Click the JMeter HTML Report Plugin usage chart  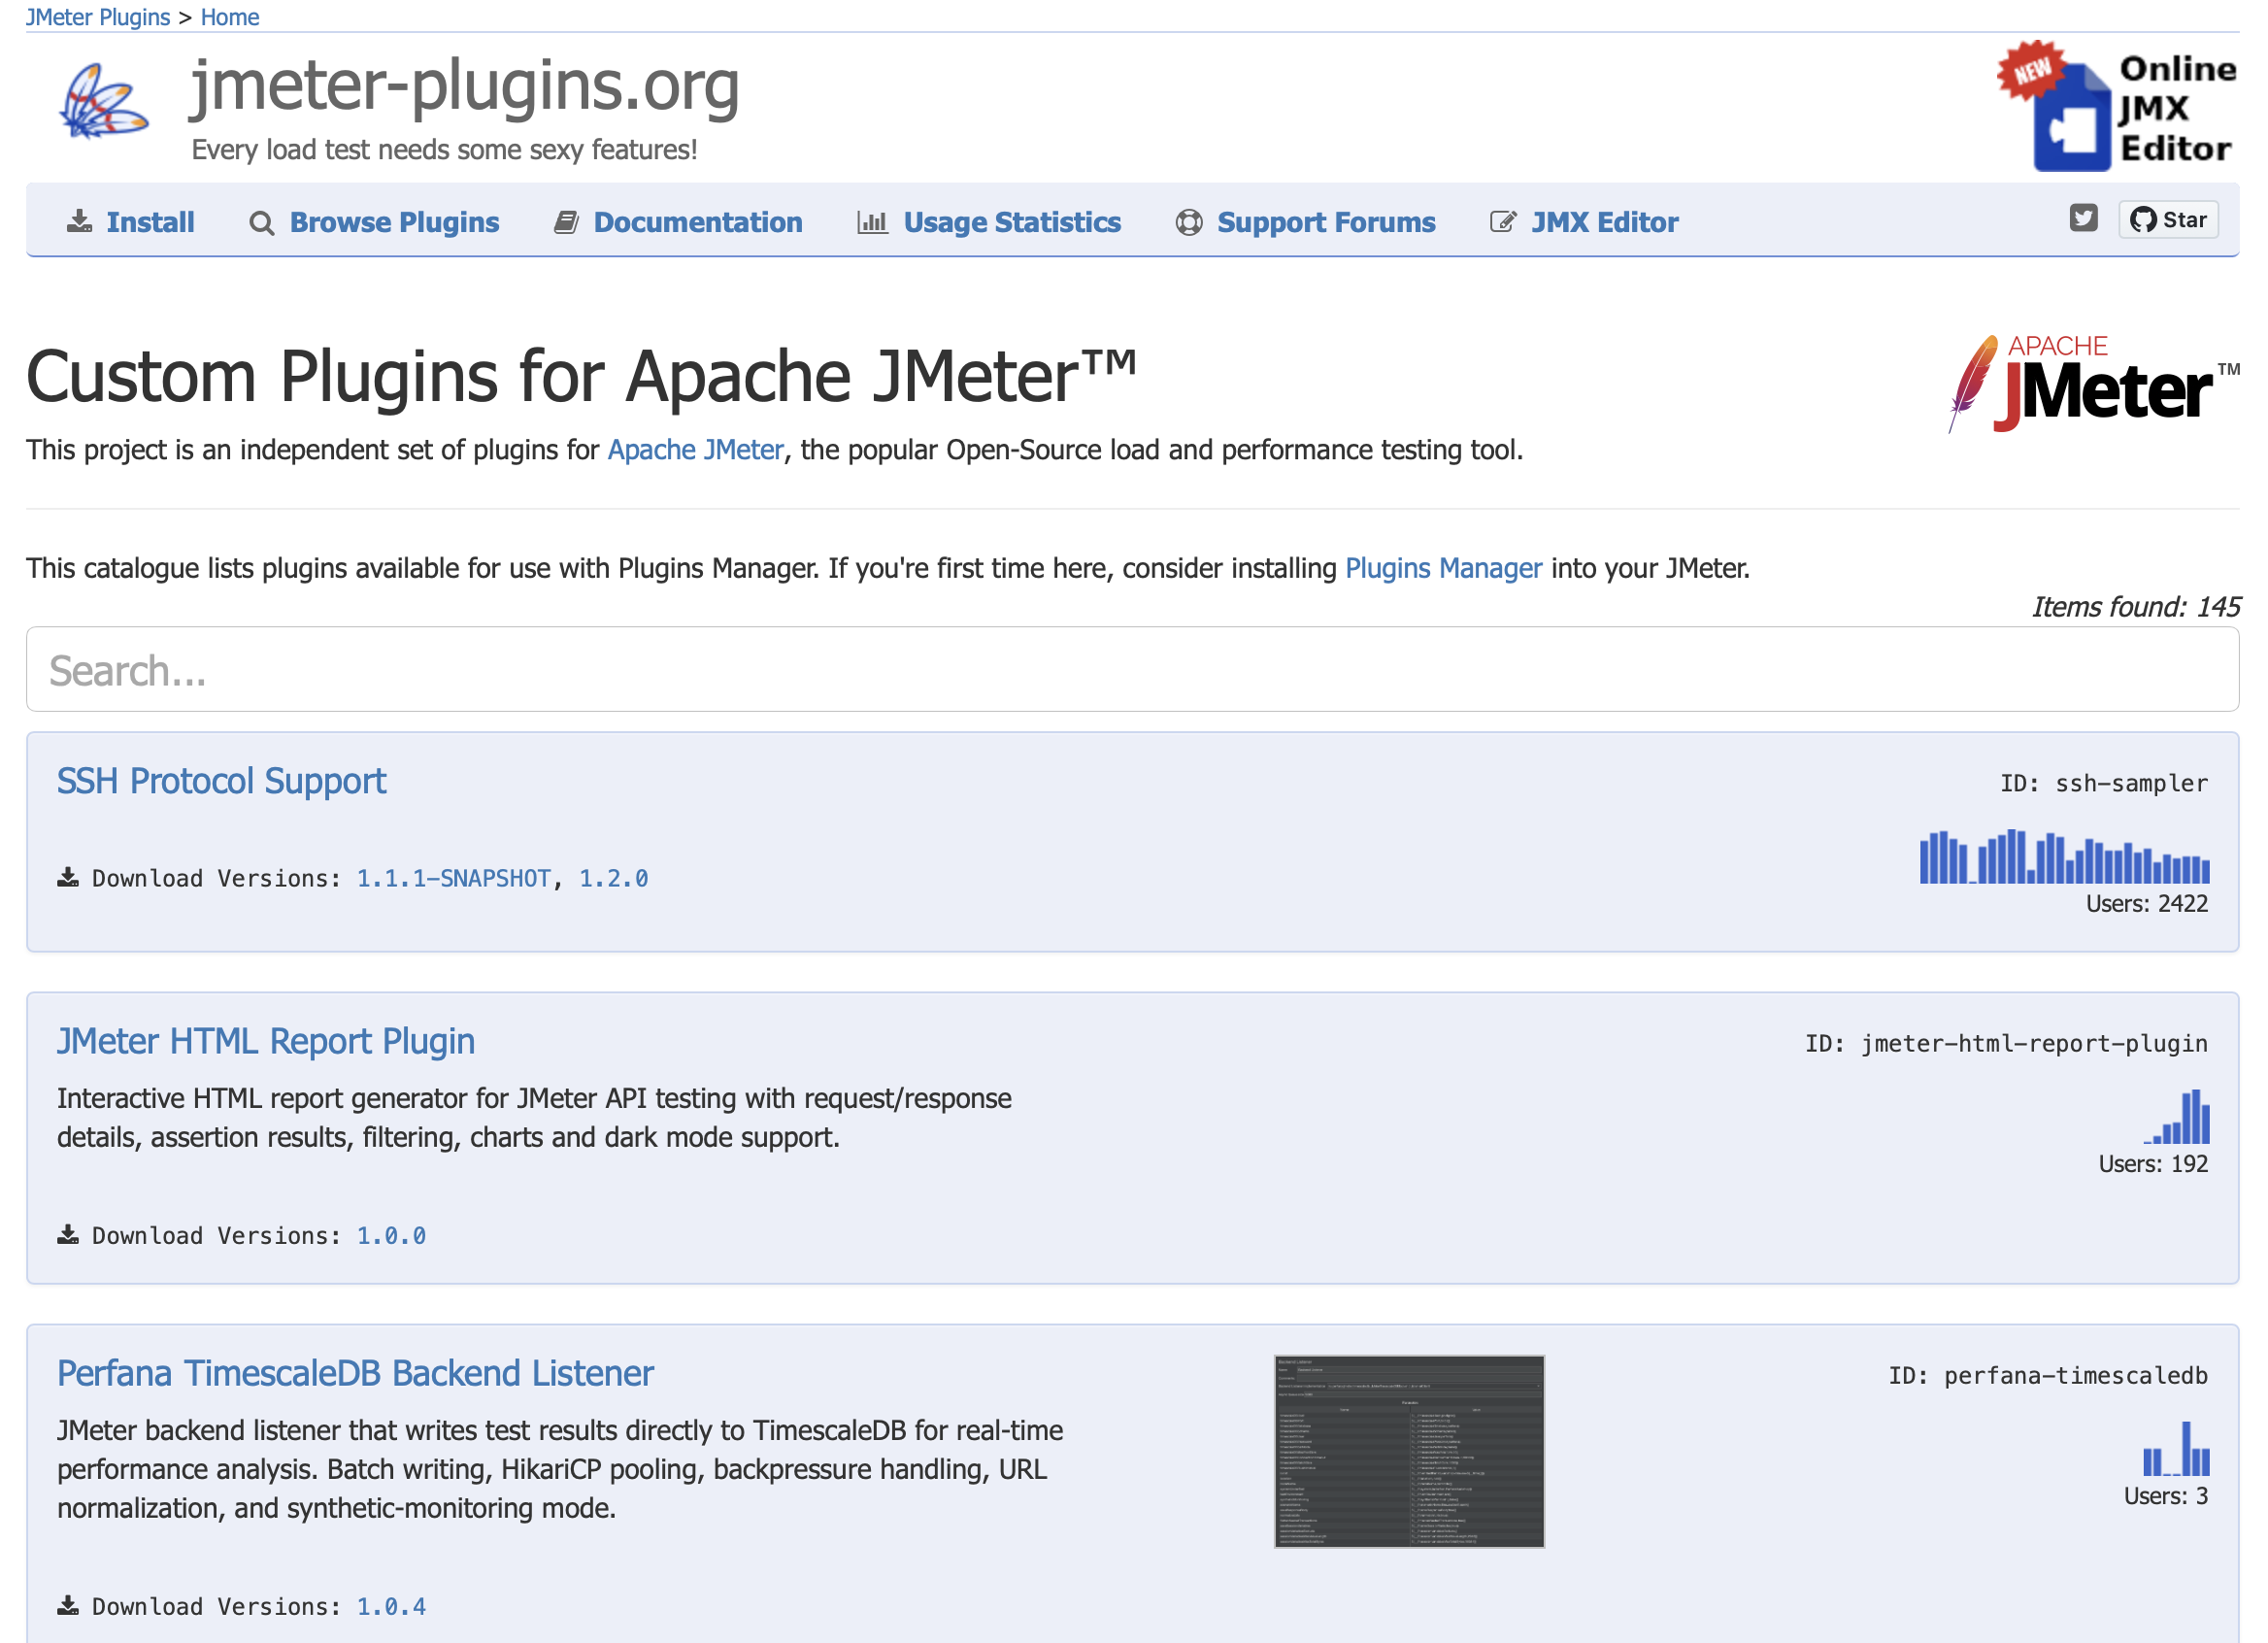pyautogui.click(x=2177, y=1116)
